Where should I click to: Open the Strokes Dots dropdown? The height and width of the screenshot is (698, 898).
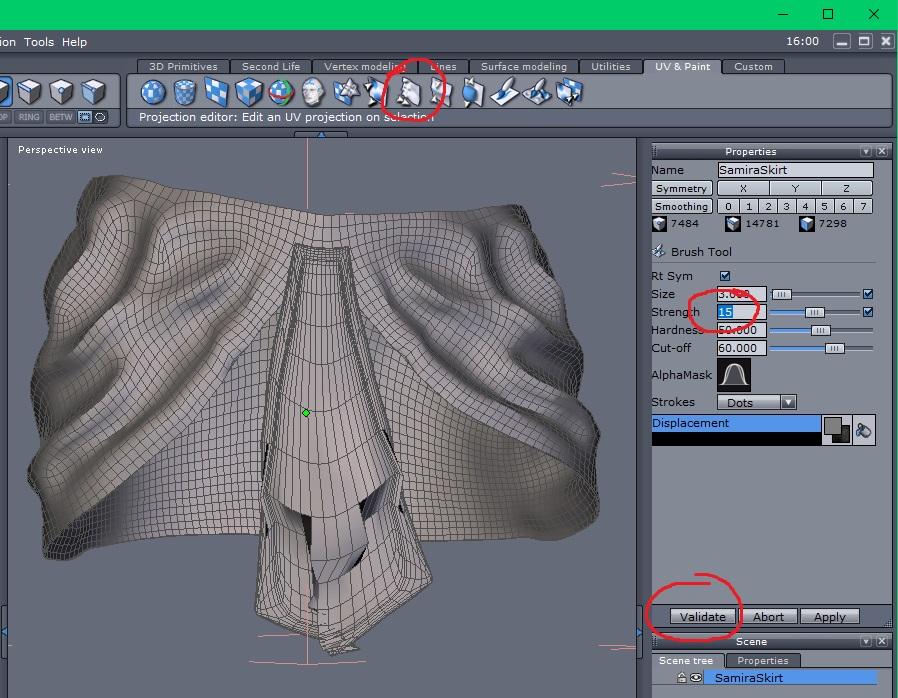757,403
